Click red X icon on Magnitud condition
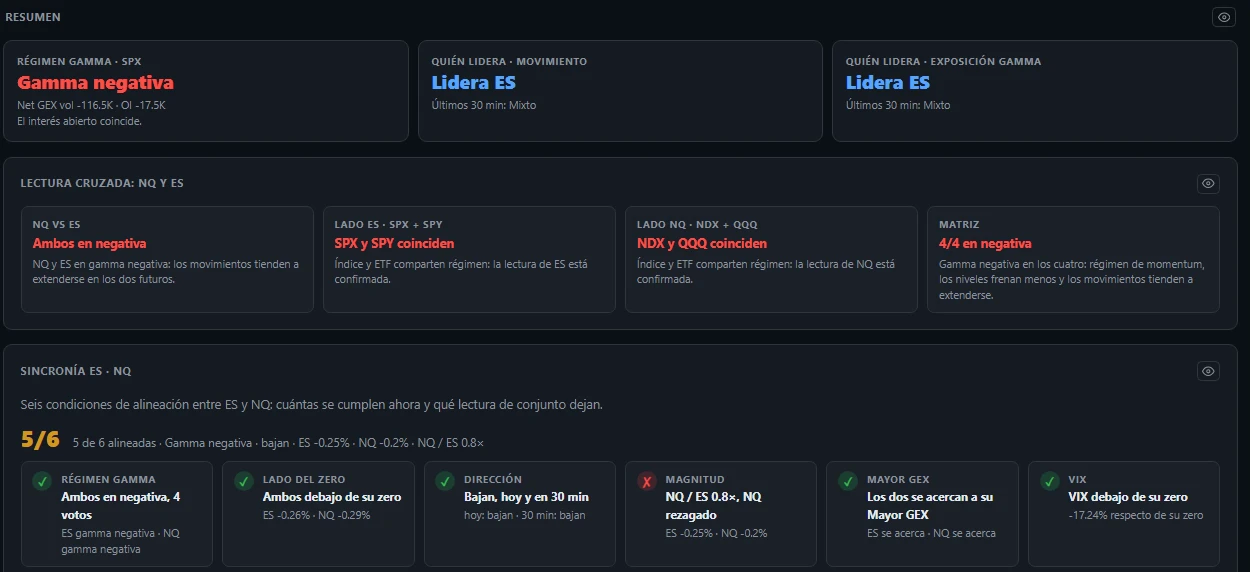This screenshot has width=1250, height=572. [x=646, y=482]
